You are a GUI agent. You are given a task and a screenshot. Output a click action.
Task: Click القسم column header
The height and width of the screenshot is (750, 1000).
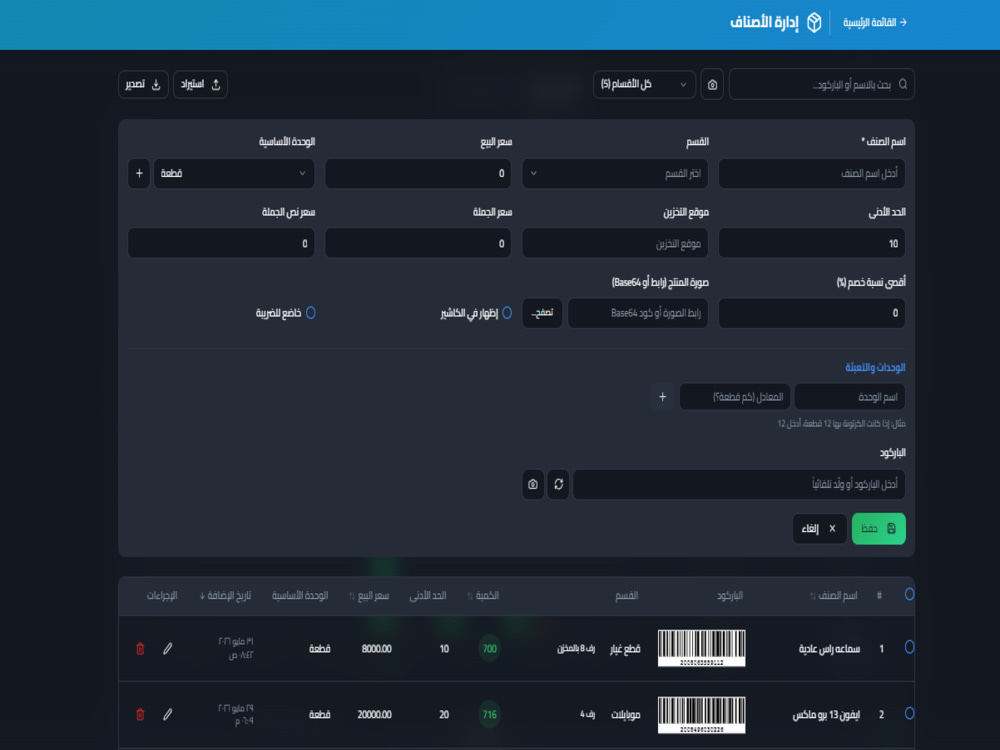(x=626, y=596)
